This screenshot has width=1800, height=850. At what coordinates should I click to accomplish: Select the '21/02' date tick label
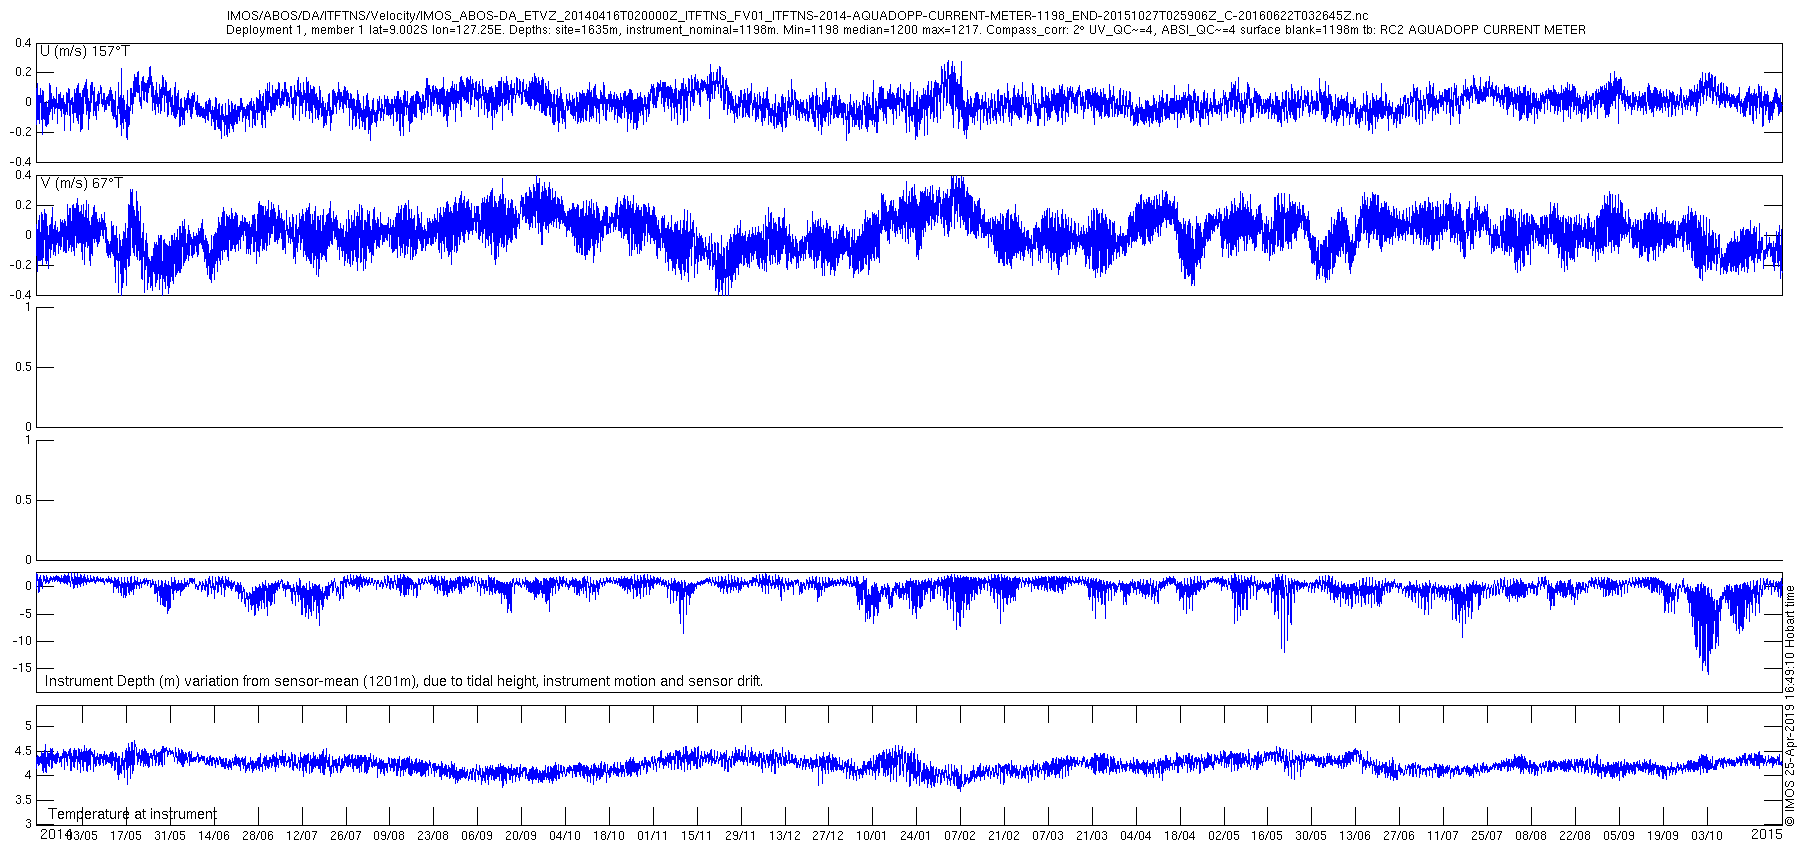coord(1004,836)
